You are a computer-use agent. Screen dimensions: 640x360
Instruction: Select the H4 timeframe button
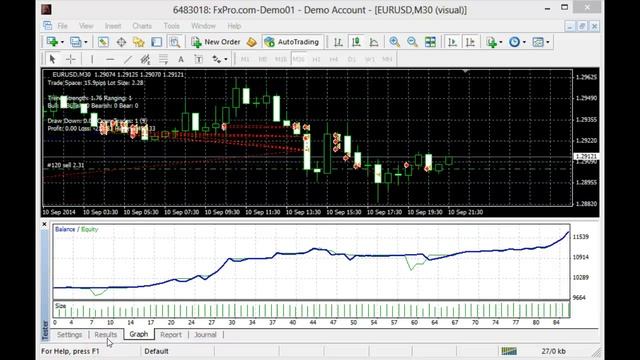pos(334,59)
